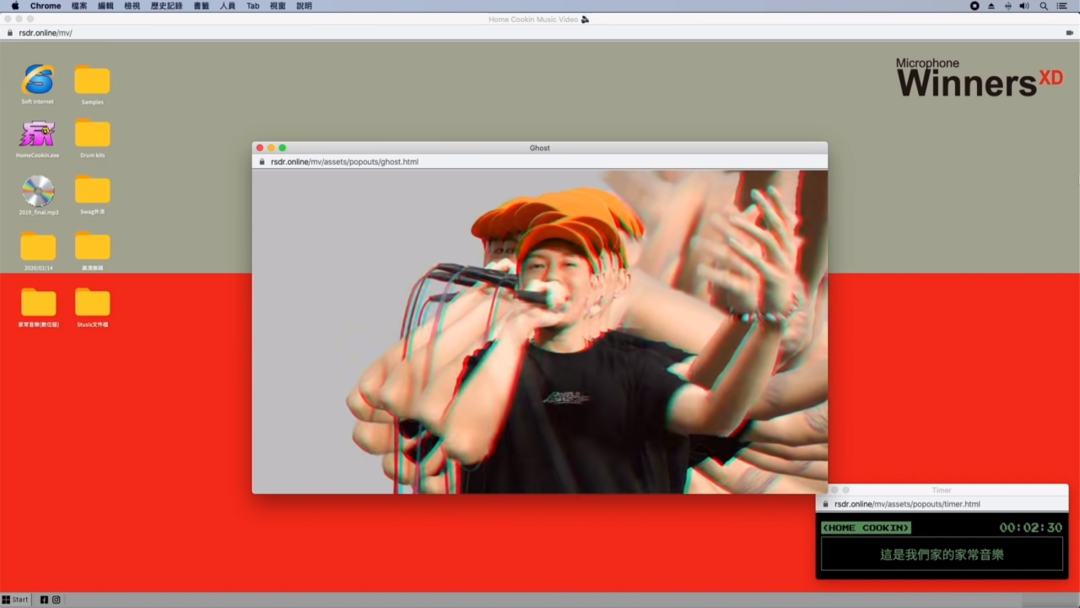
Task: Open the 2020/02/14 folder
Action: [38, 246]
